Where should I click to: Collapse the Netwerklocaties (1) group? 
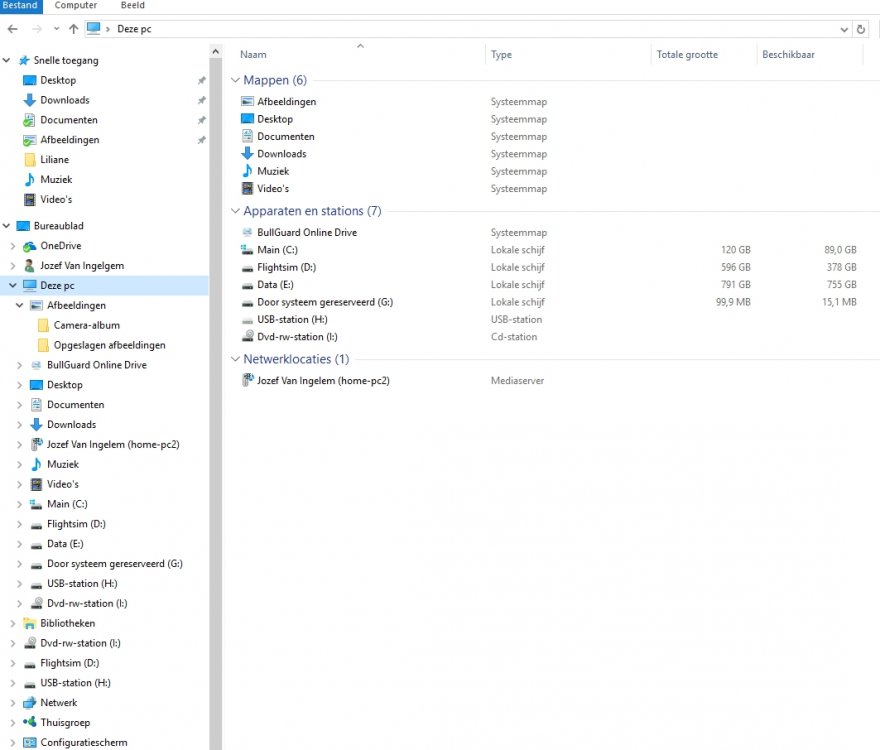point(235,359)
